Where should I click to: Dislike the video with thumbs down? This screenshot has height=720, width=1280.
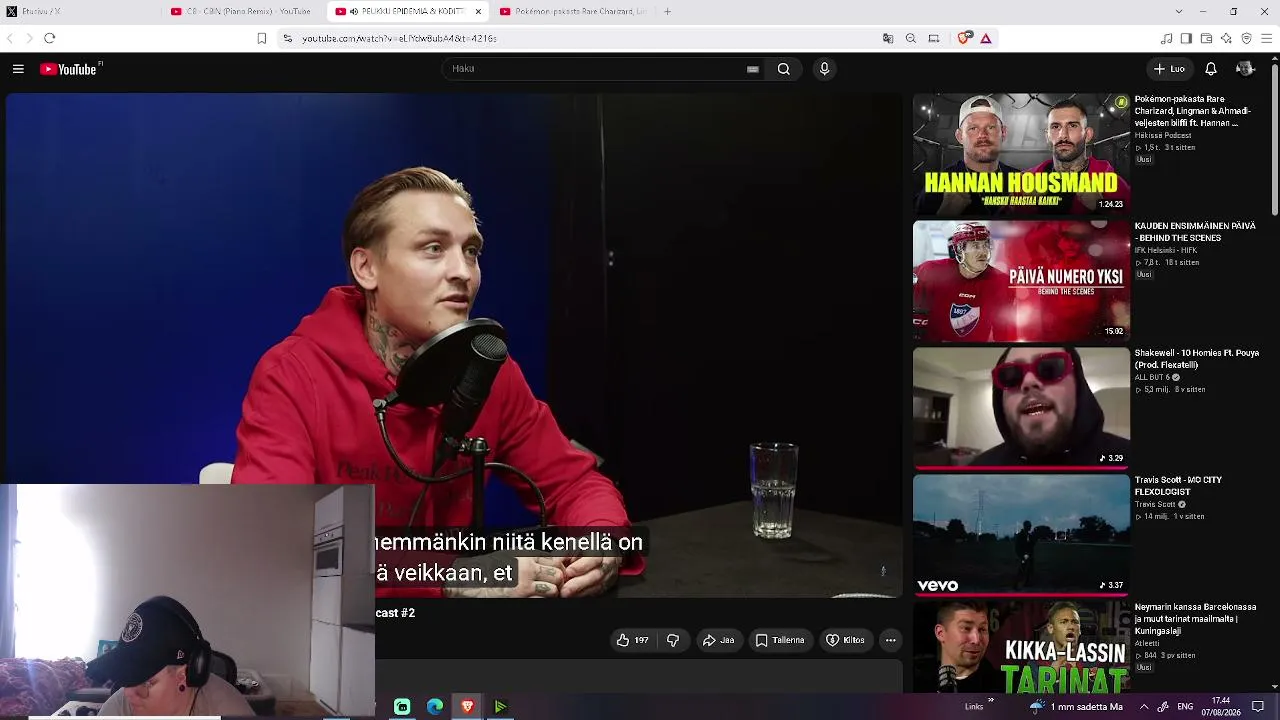point(673,640)
